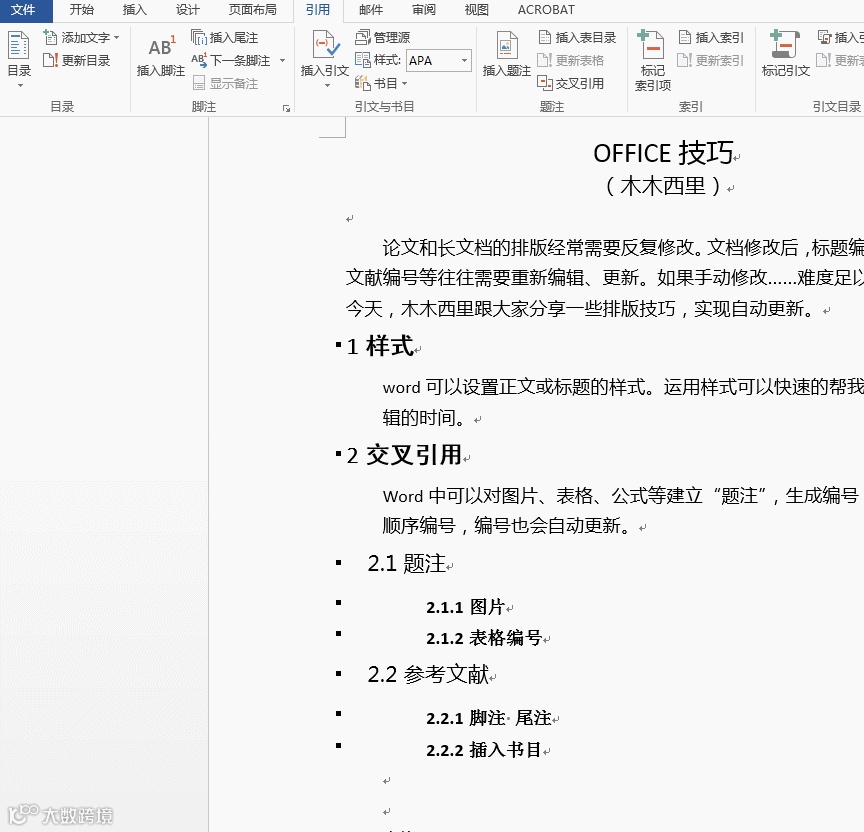Click the title OFFICE 技巧
The height and width of the screenshot is (832, 864).
[663, 153]
